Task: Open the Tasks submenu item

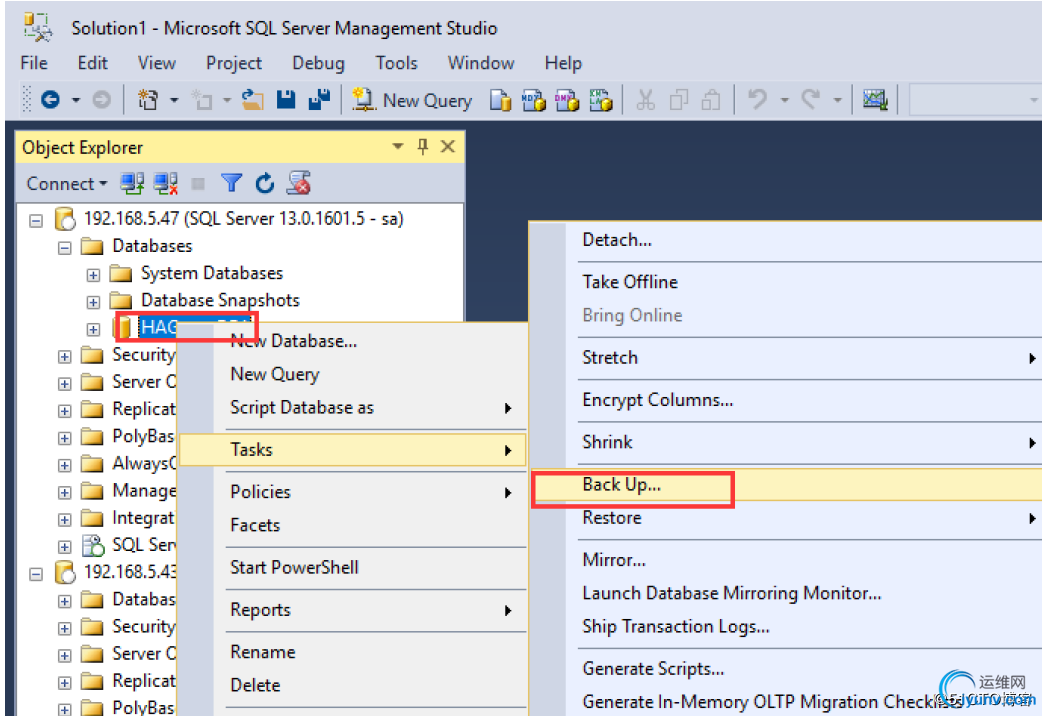Action: (x=353, y=450)
